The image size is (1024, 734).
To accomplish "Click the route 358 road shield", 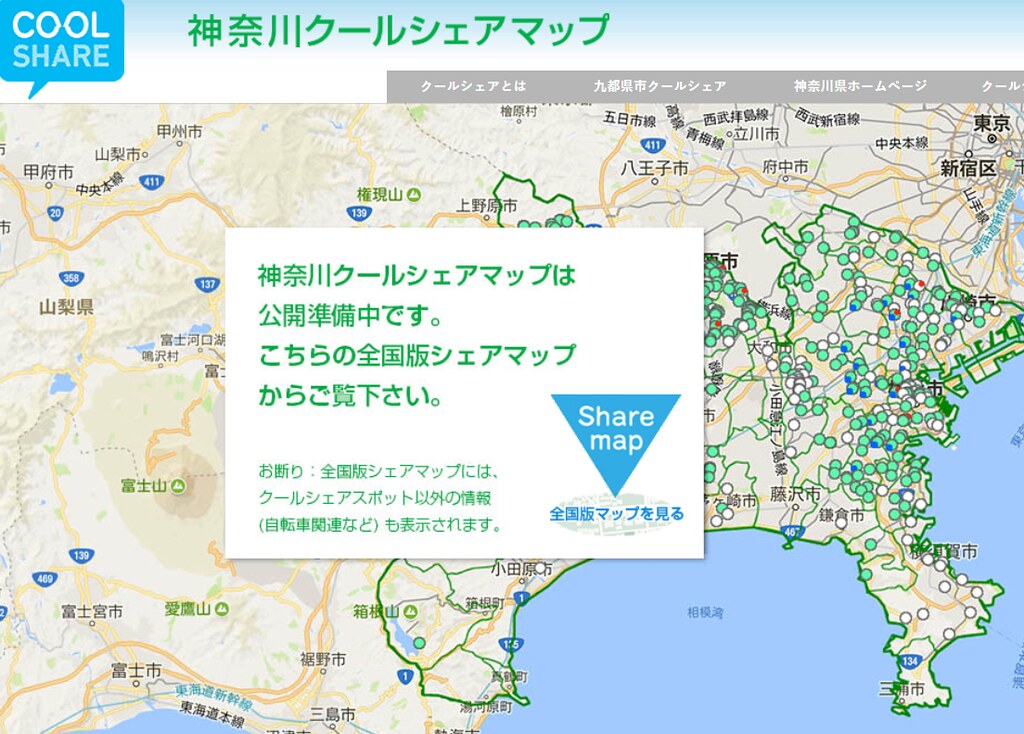I will point(71,279).
